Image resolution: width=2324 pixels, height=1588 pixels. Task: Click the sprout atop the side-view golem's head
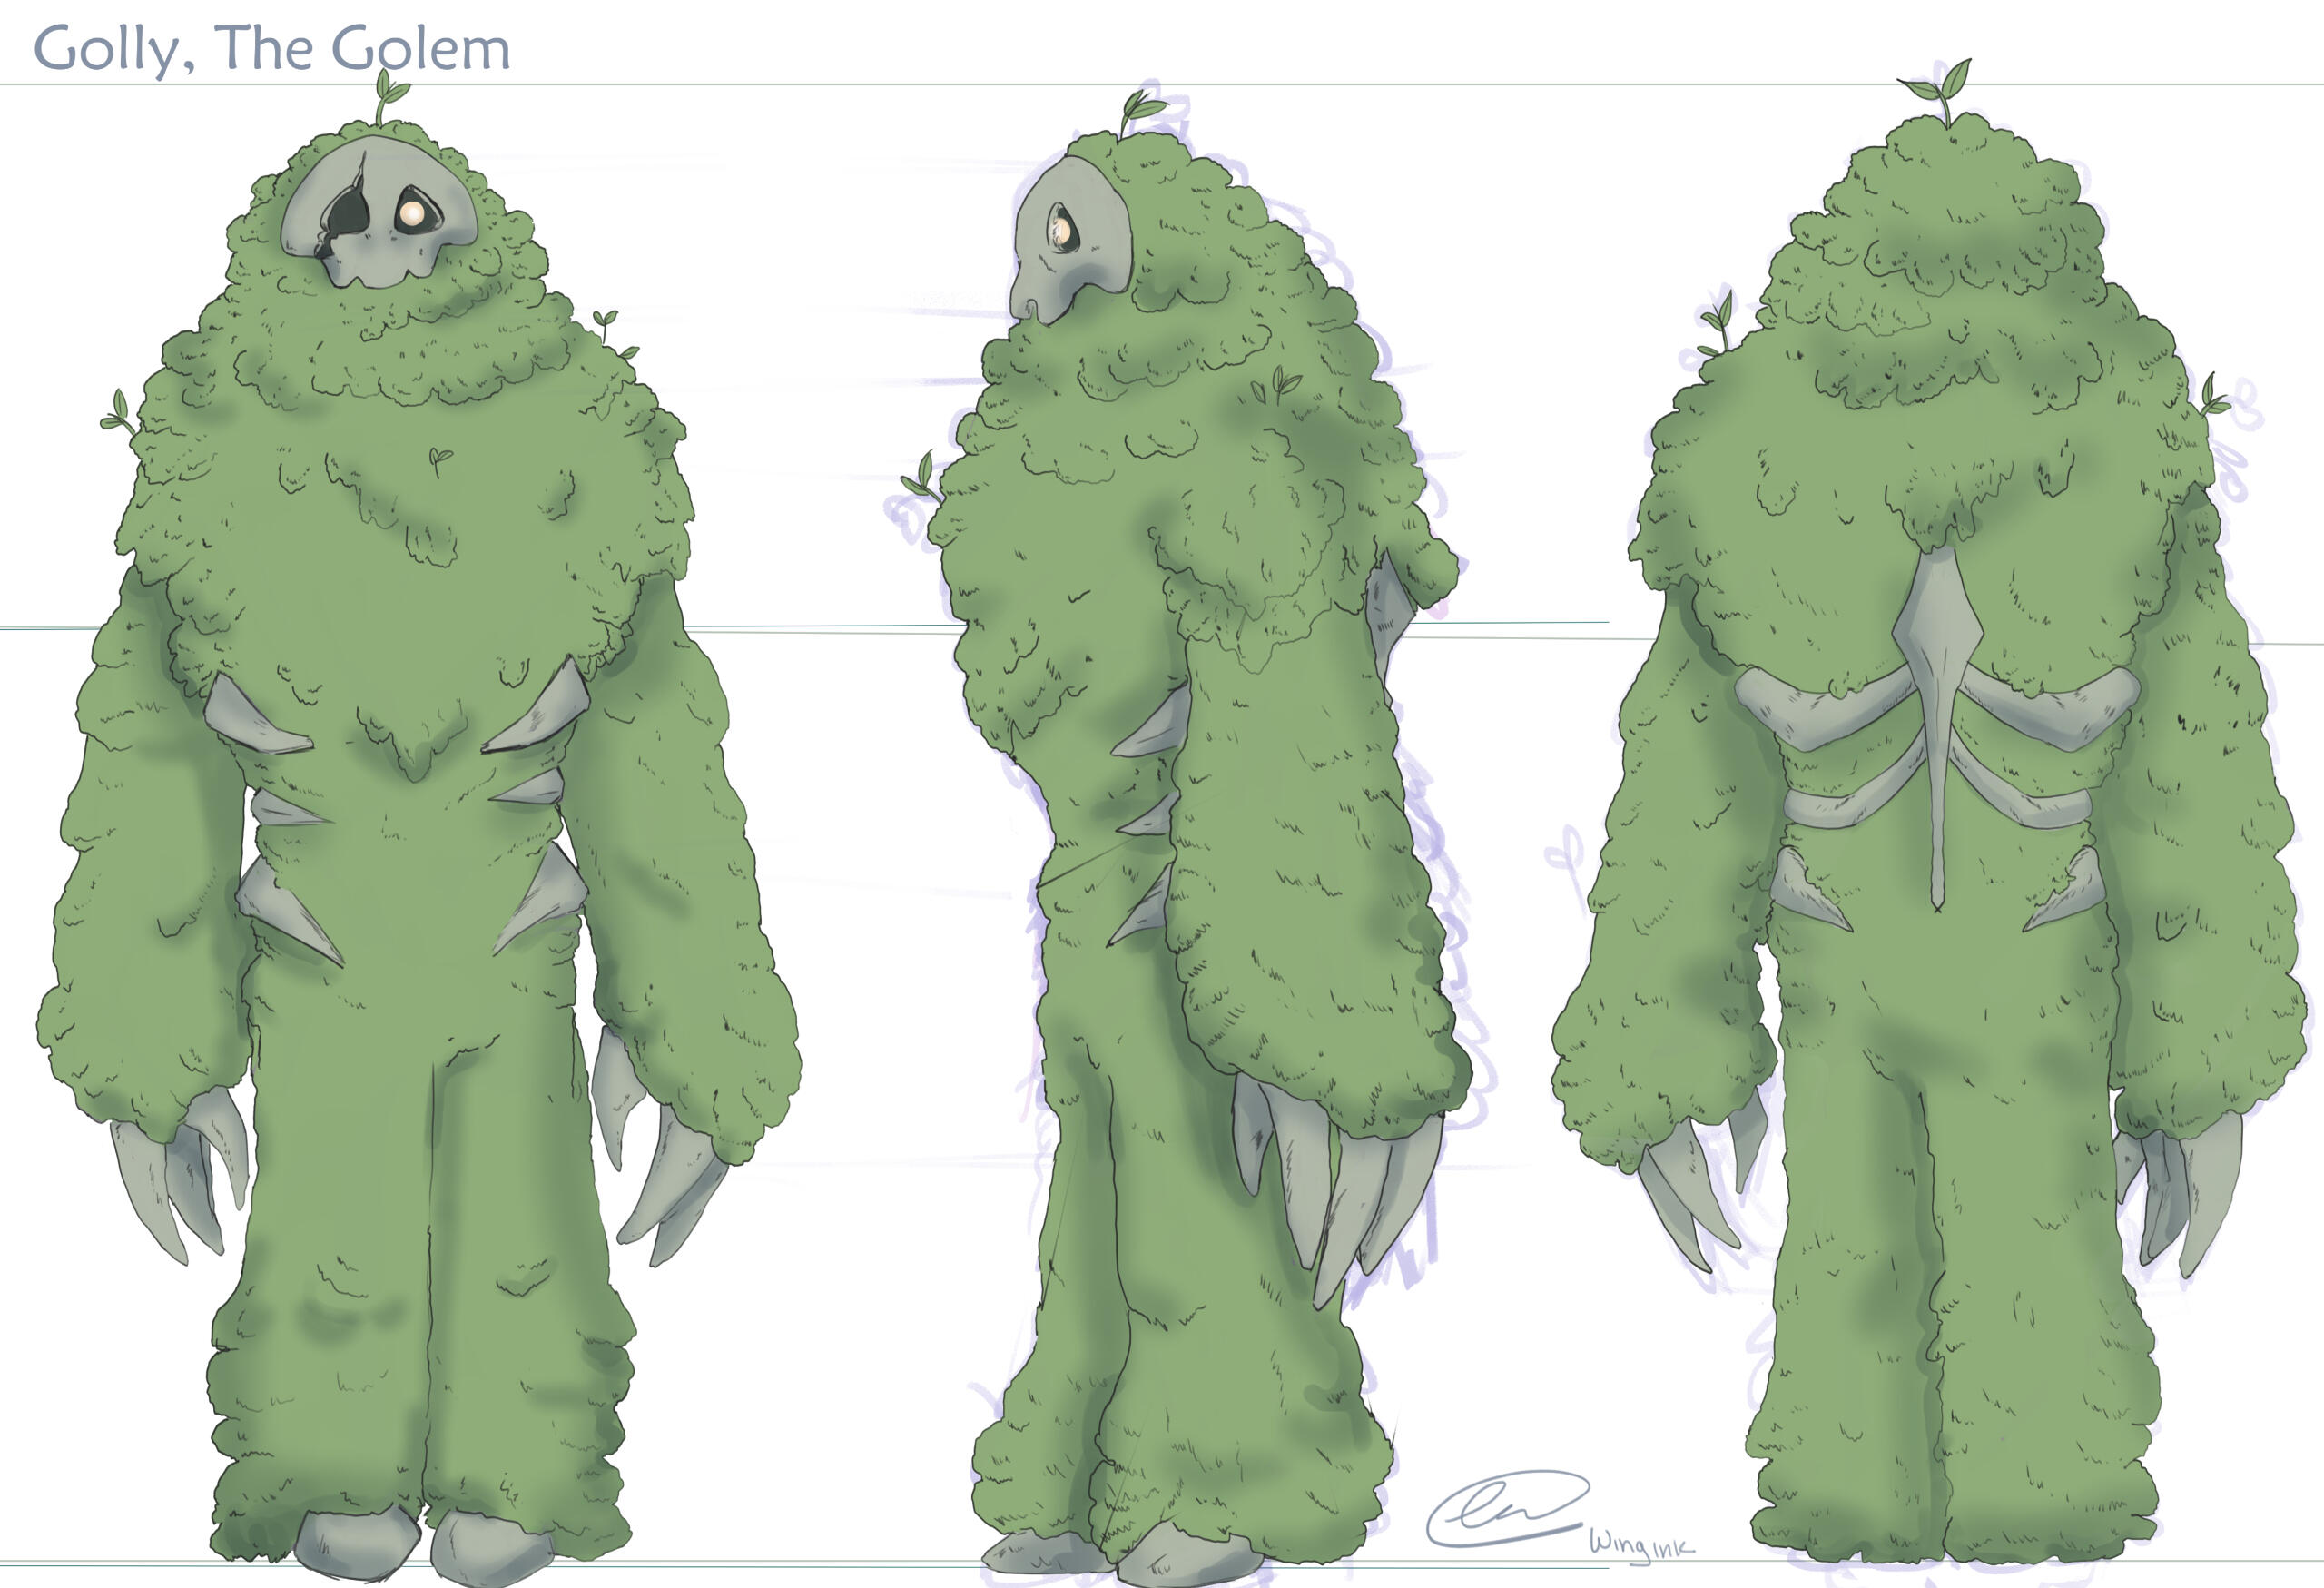click(1138, 108)
